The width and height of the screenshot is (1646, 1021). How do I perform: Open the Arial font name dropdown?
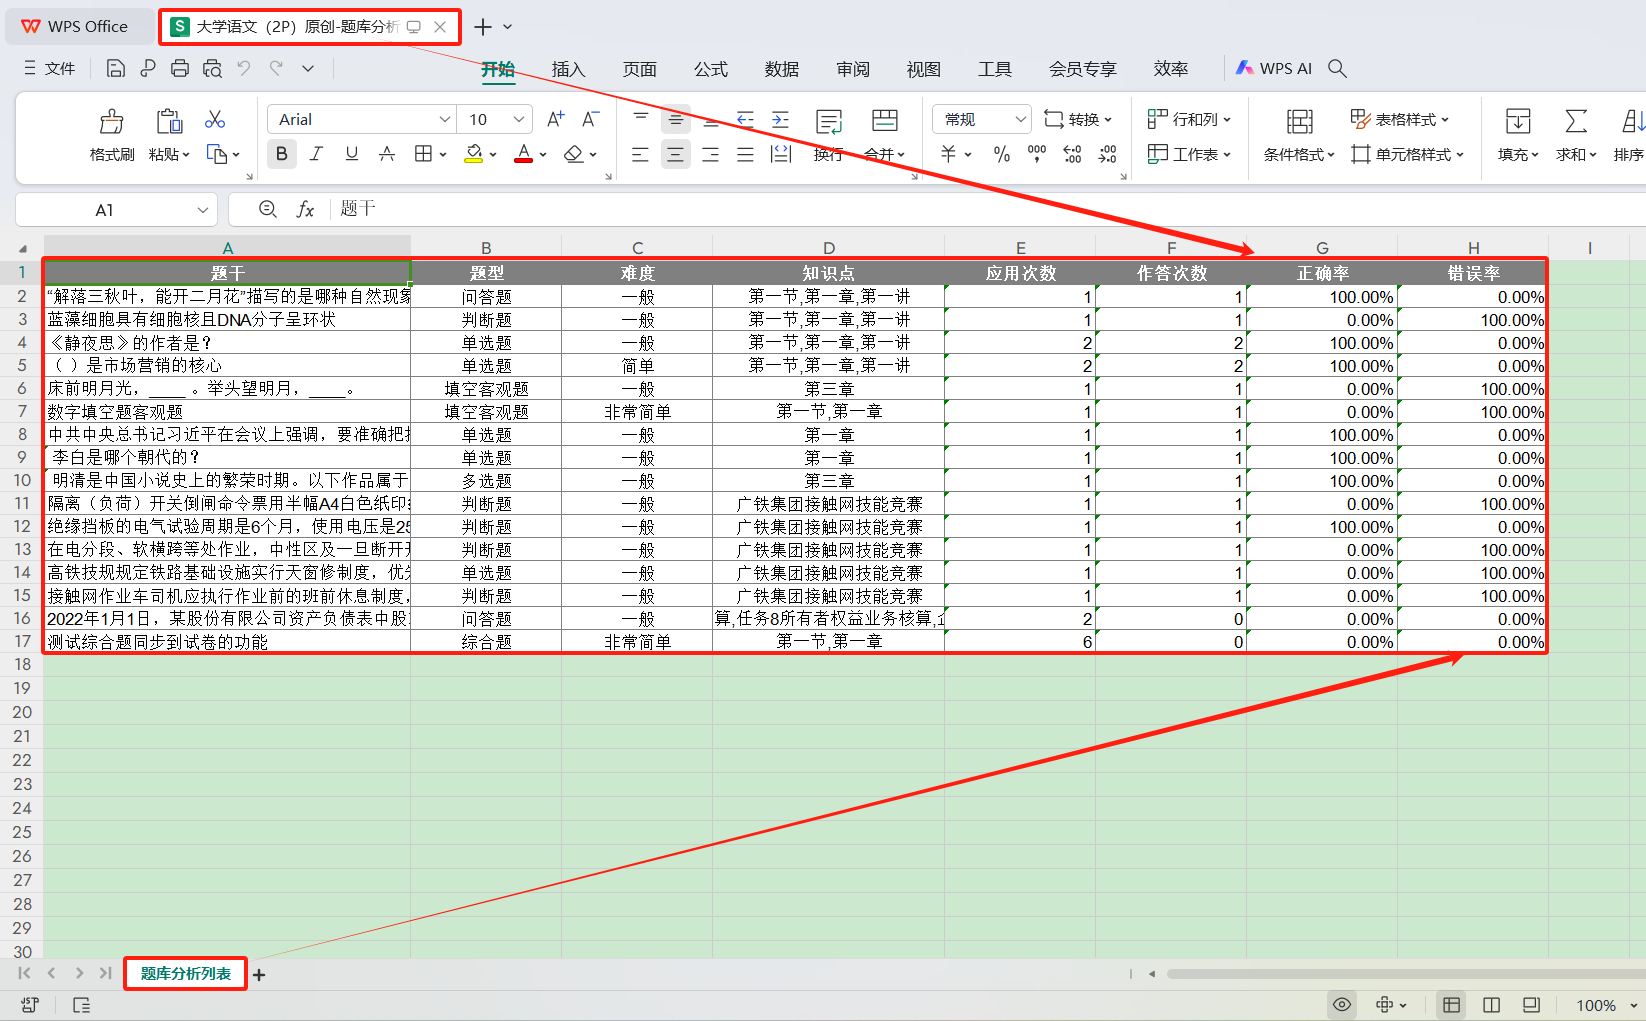445,120
